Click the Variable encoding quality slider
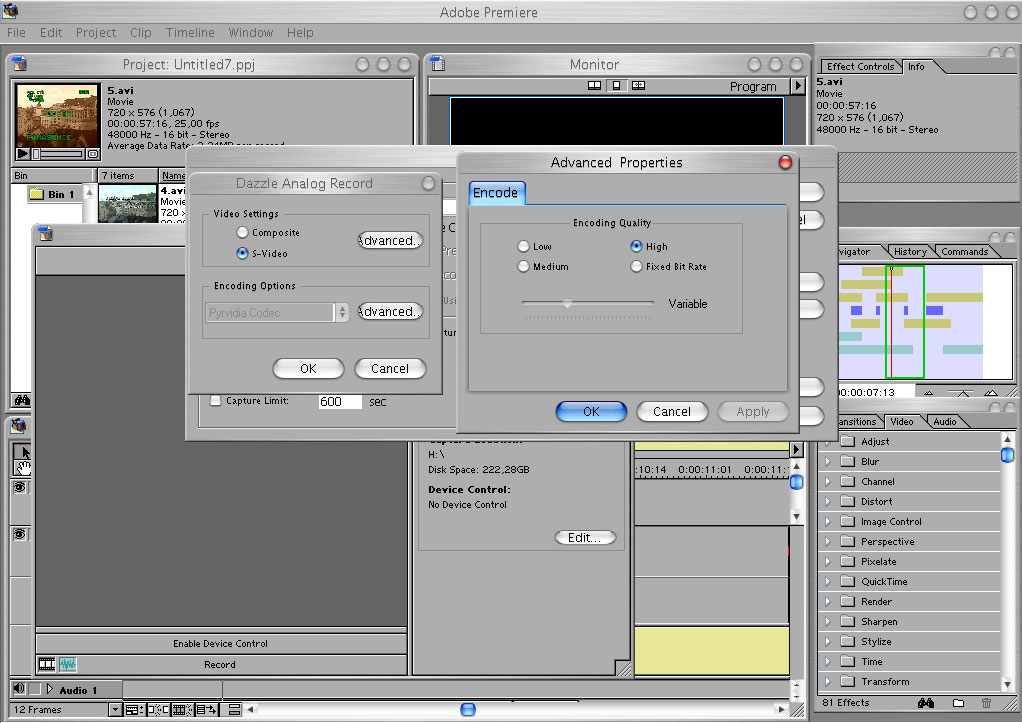This screenshot has height=723, width=1022. click(x=587, y=303)
